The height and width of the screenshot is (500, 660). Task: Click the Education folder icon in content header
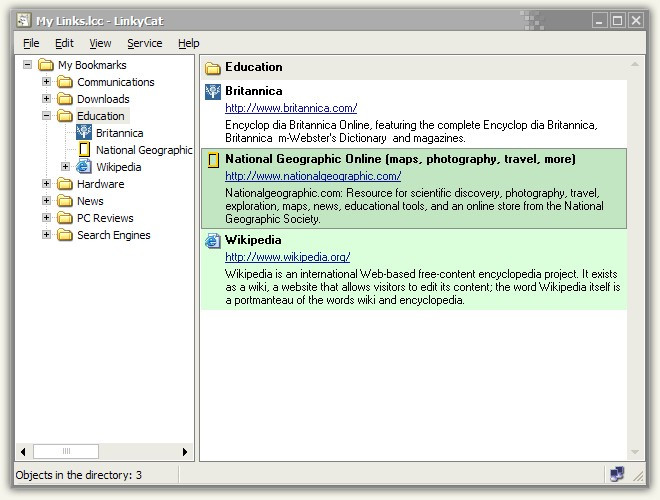(x=213, y=68)
